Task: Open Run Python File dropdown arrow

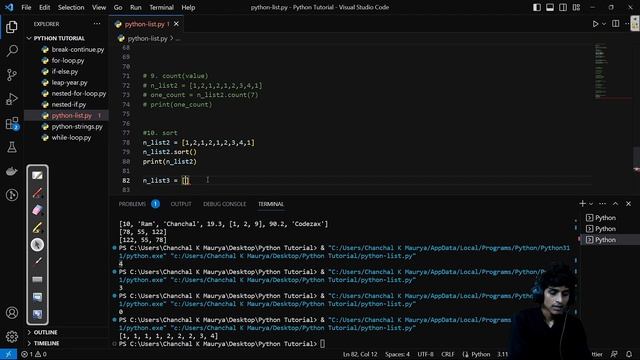Action: [x=604, y=24]
